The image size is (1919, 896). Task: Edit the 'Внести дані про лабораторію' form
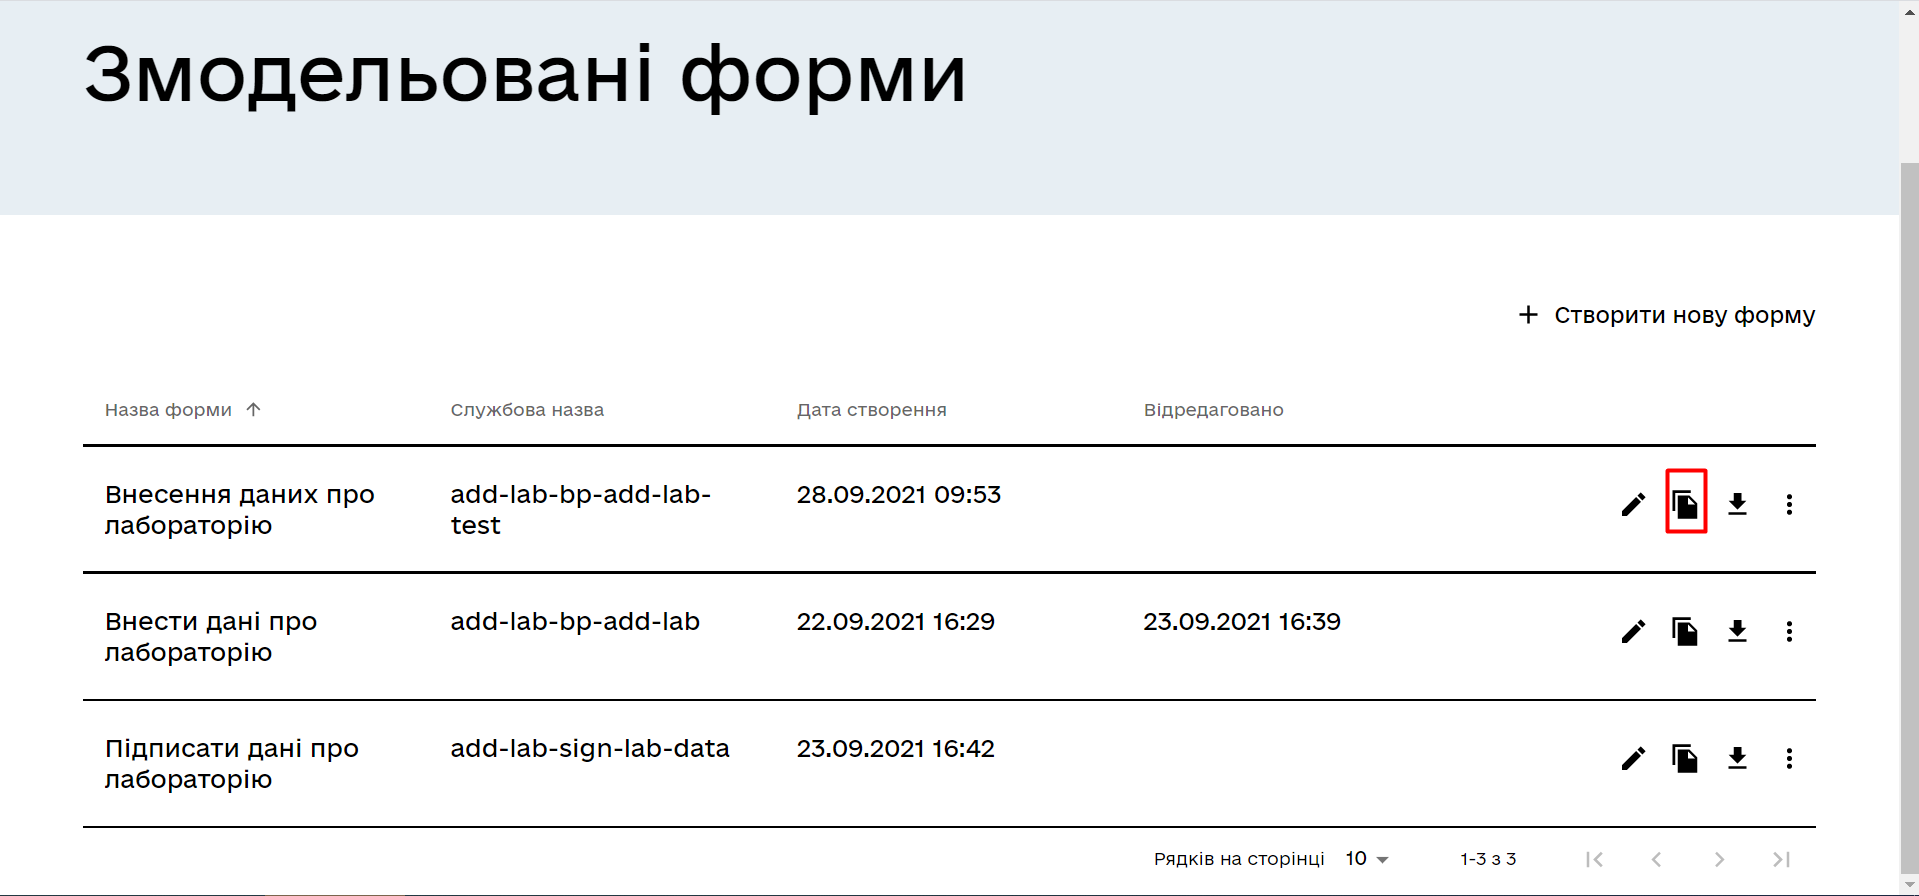(x=1633, y=631)
